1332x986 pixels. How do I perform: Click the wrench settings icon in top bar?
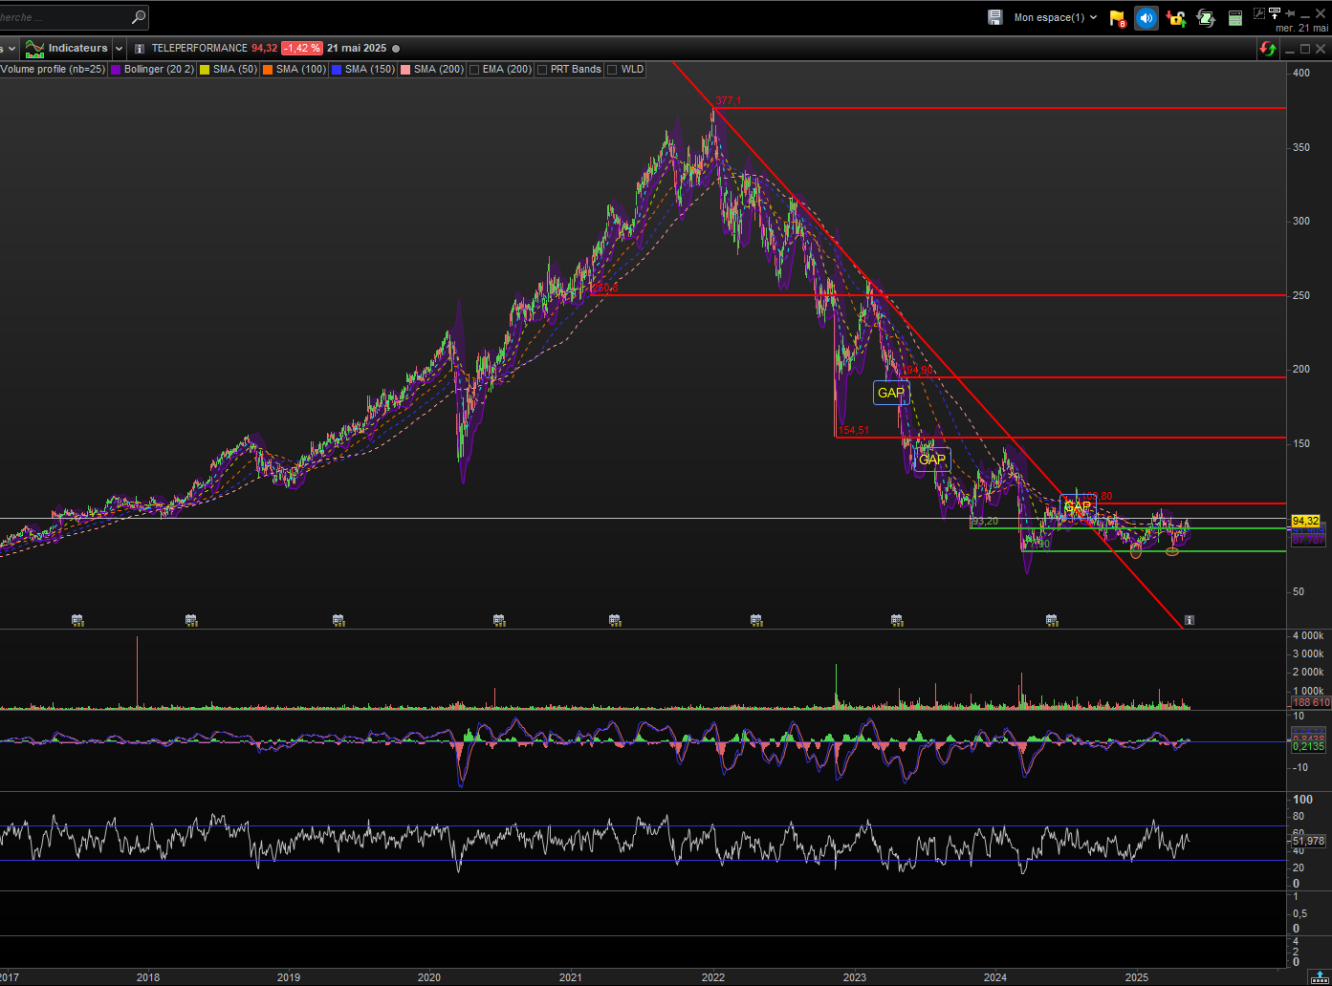tap(1259, 13)
